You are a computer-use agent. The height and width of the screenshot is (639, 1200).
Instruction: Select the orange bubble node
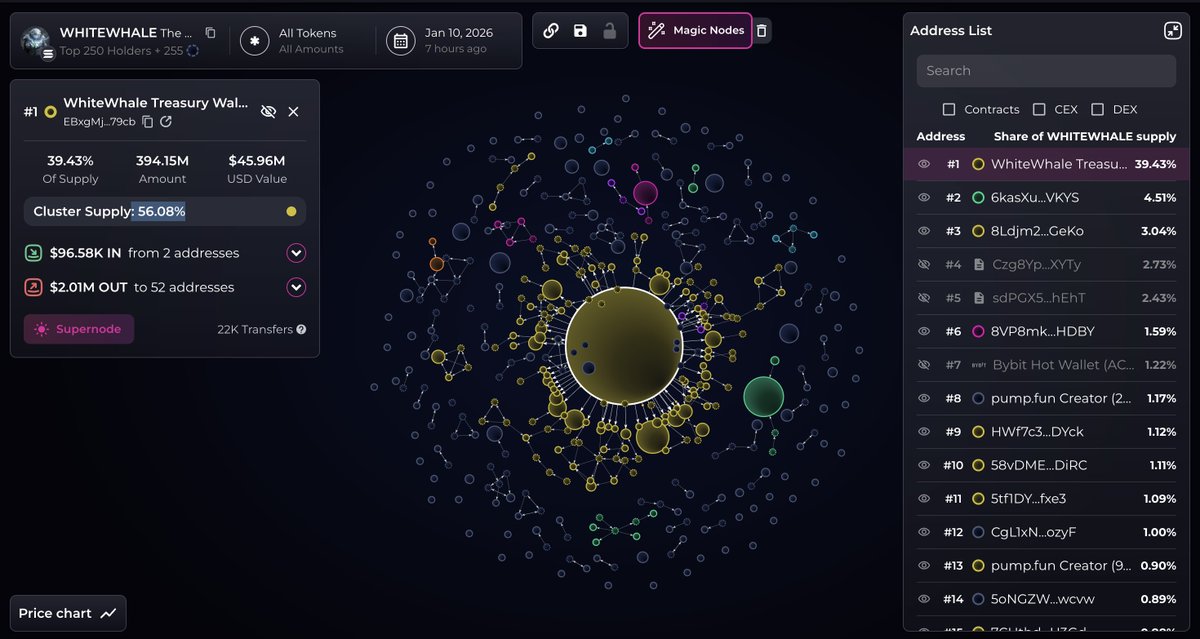click(436, 264)
